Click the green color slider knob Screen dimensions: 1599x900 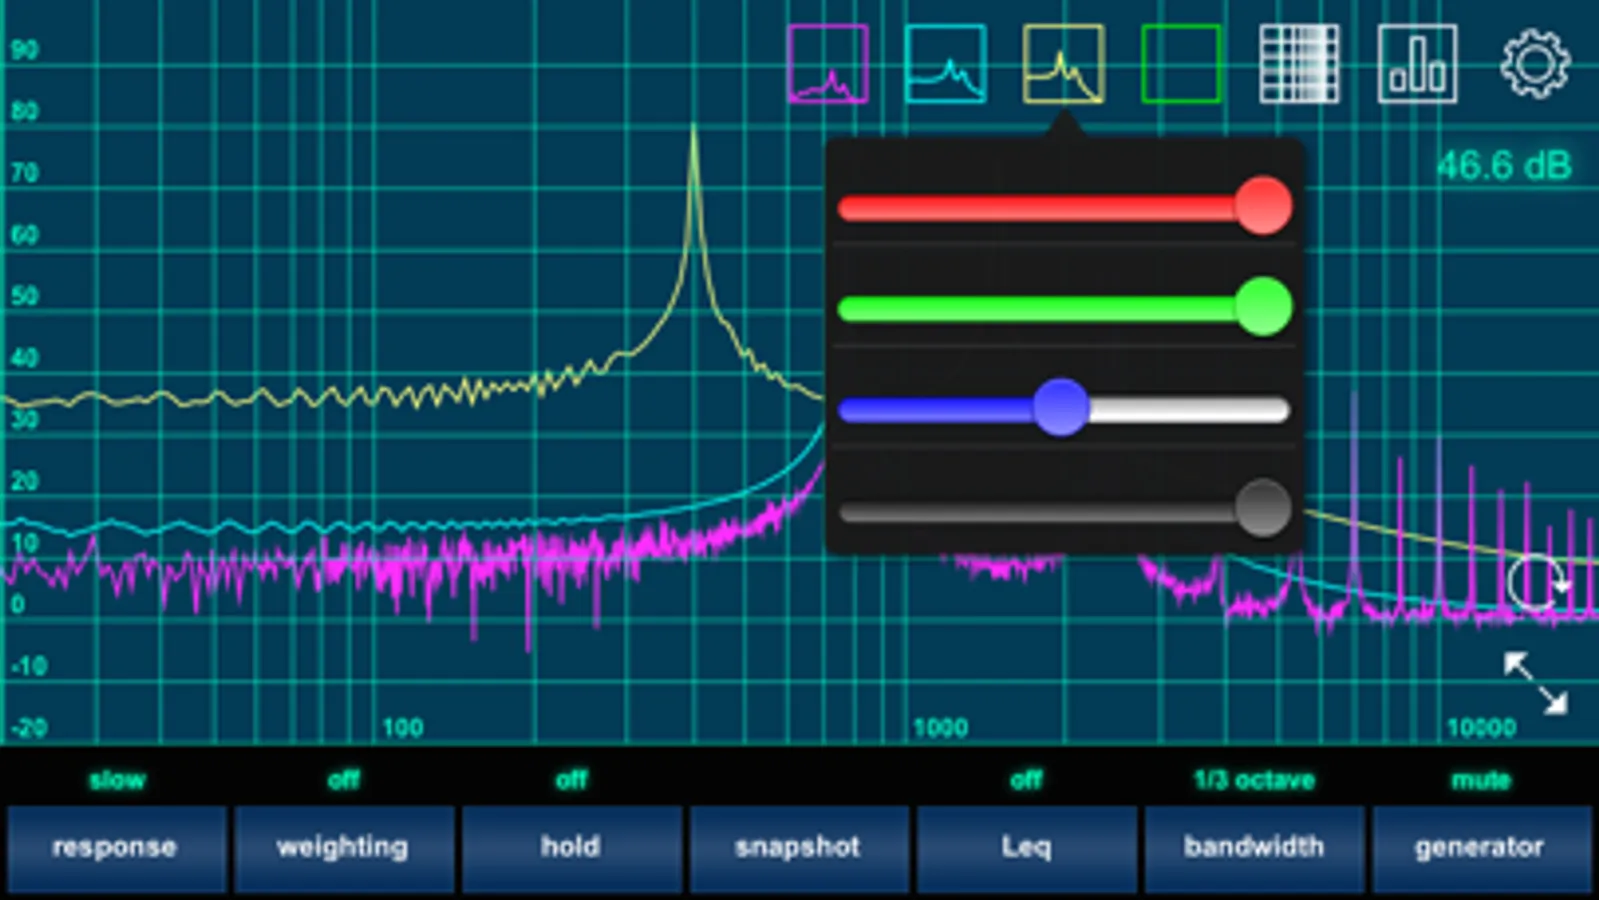tap(1263, 306)
